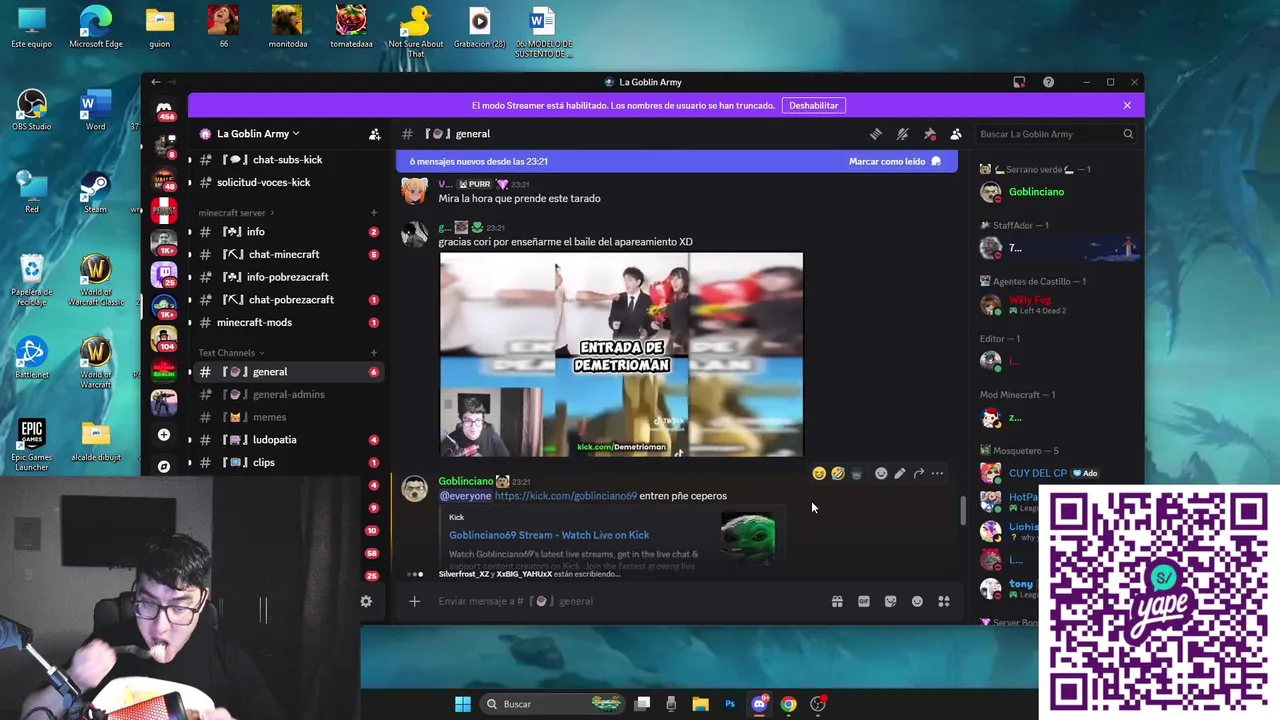Open Threads icon in channel header
The height and width of the screenshot is (720, 1280).
tap(876, 134)
